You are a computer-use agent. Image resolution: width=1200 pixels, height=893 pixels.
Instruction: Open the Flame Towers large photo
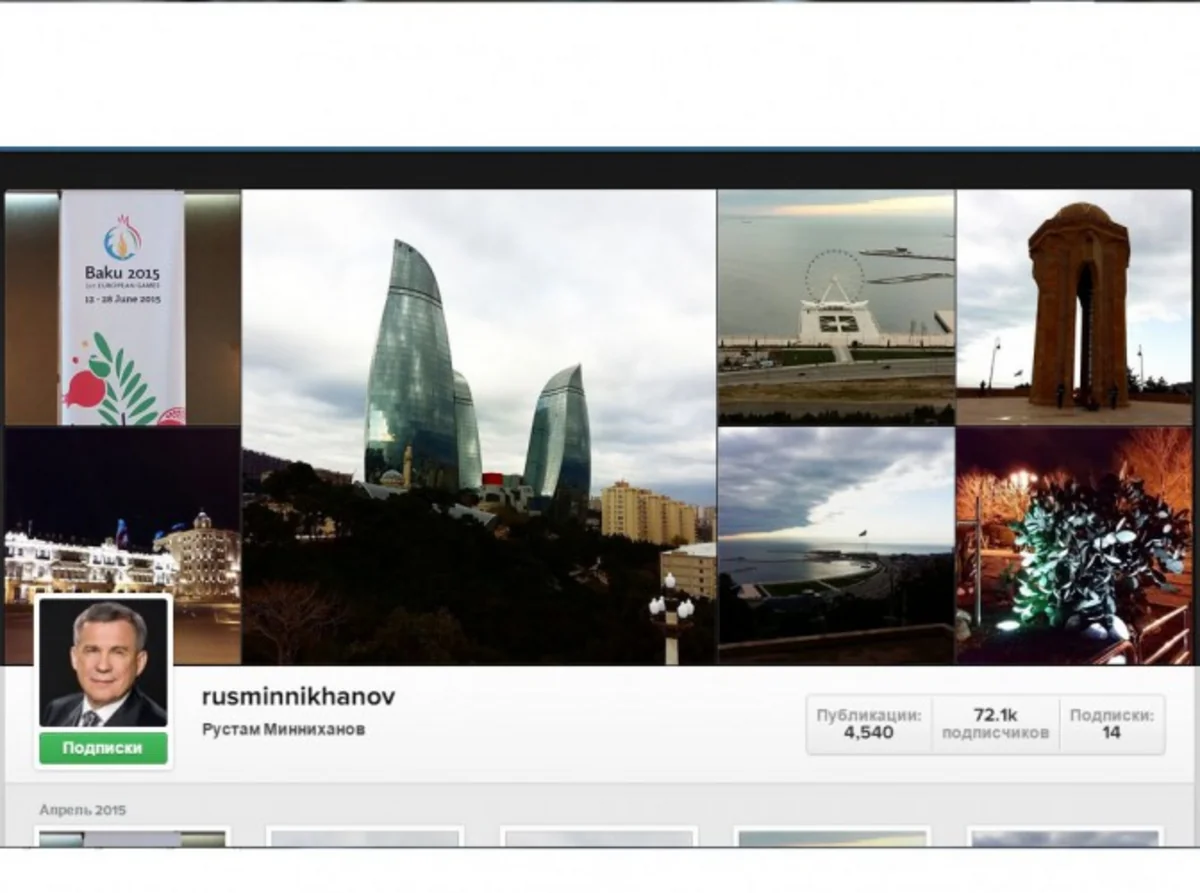pos(479,427)
